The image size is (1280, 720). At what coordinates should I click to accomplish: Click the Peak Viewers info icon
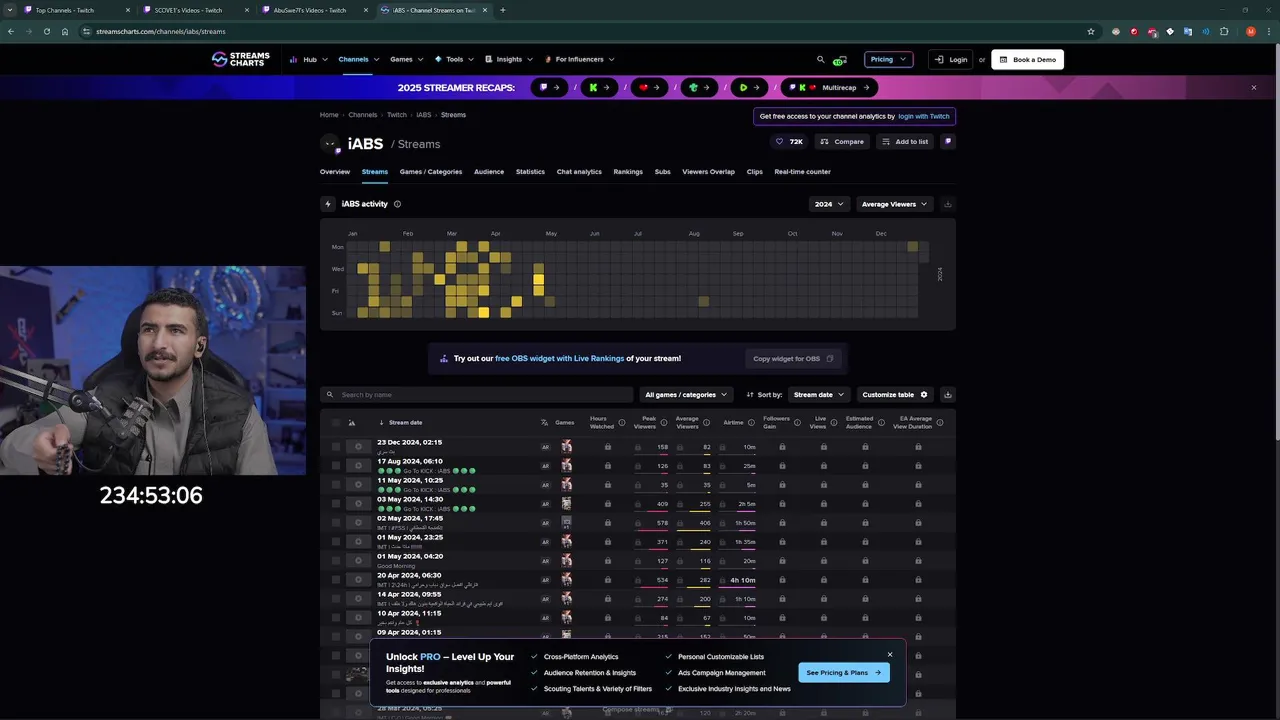[x=664, y=422]
